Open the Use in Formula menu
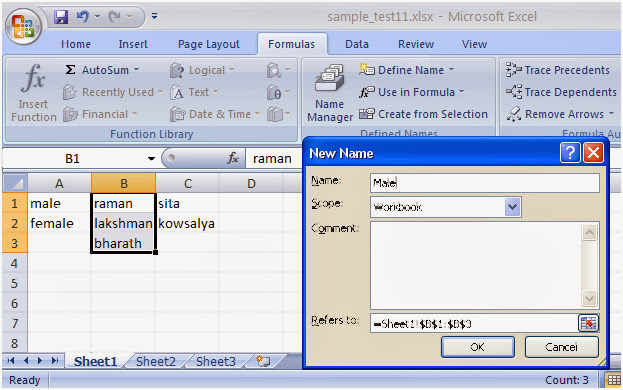This screenshot has height=390, width=623. (411, 92)
